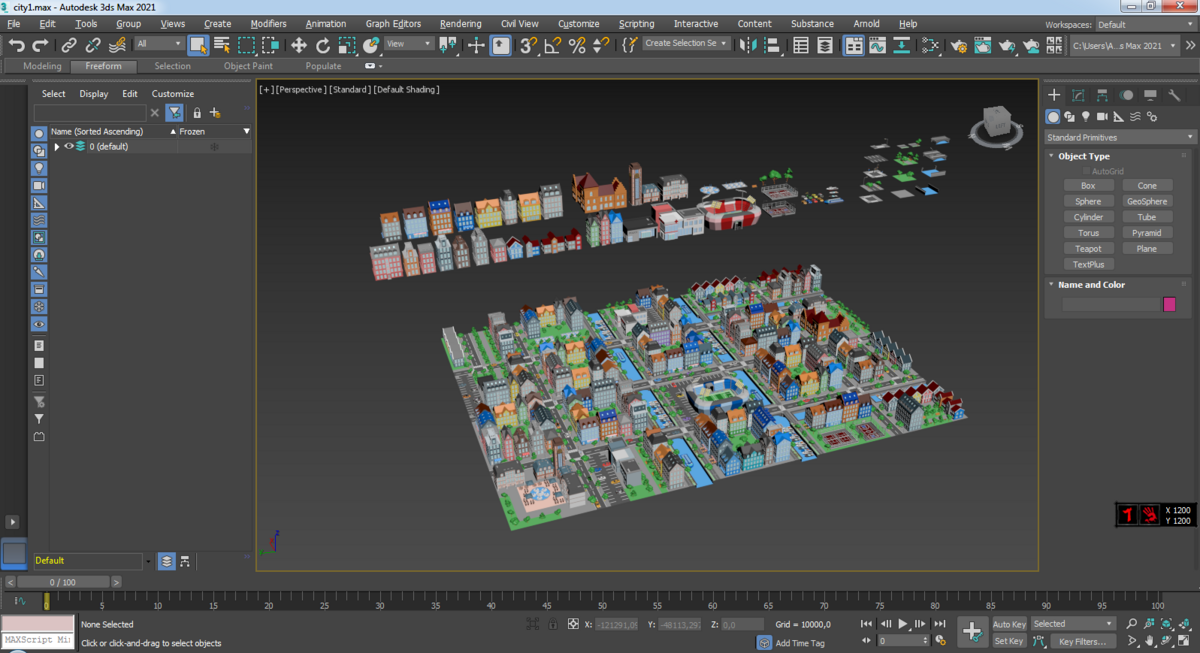Select the Rotate tool icon
Viewport: 1200px width, 653px height.
pos(322,45)
